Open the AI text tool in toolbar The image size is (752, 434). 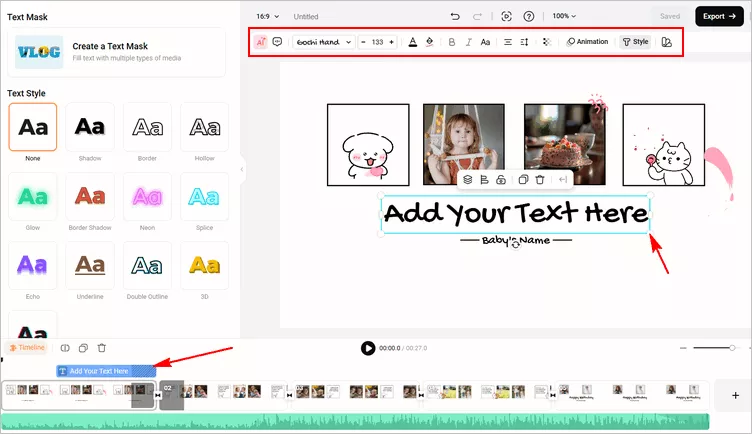[x=260, y=42]
